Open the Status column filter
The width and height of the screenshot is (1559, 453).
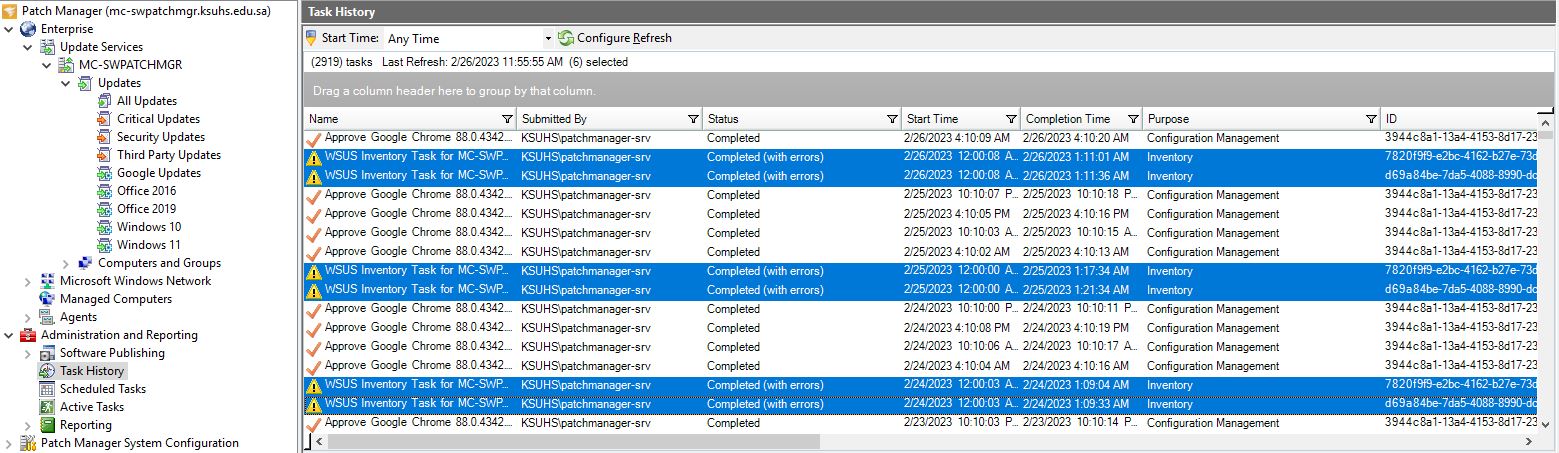click(x=892, y=119)
